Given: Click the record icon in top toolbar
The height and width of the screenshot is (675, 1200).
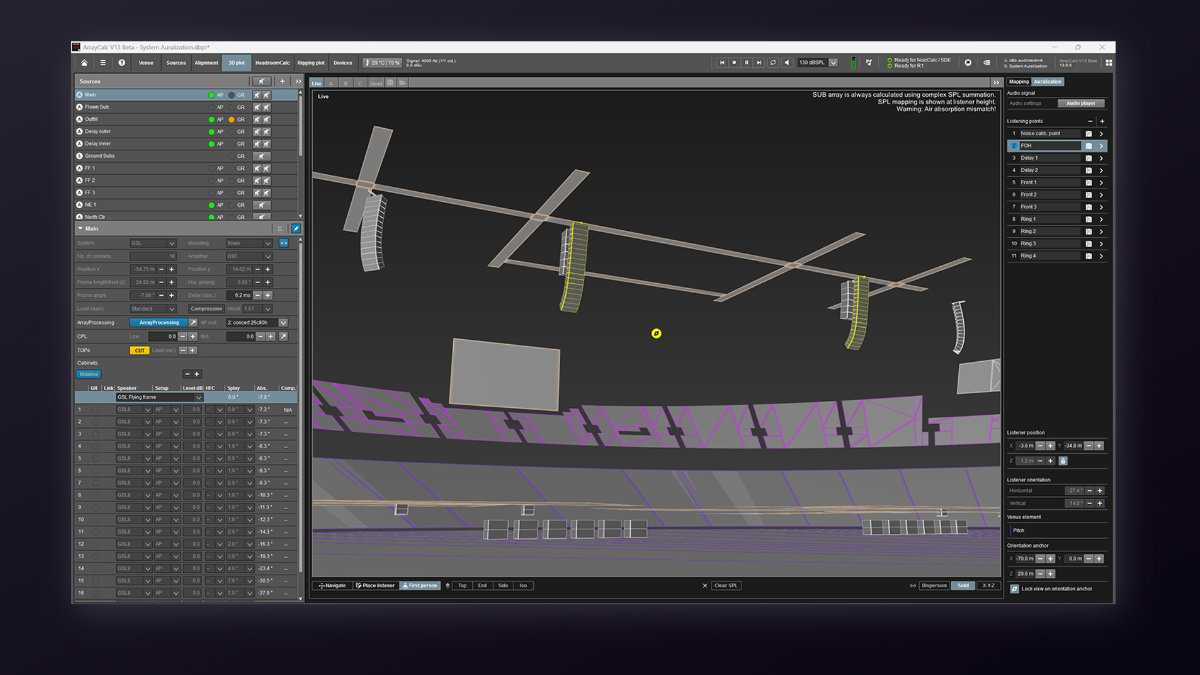Looking at the screenshot, I should click(x=967, y=62).
